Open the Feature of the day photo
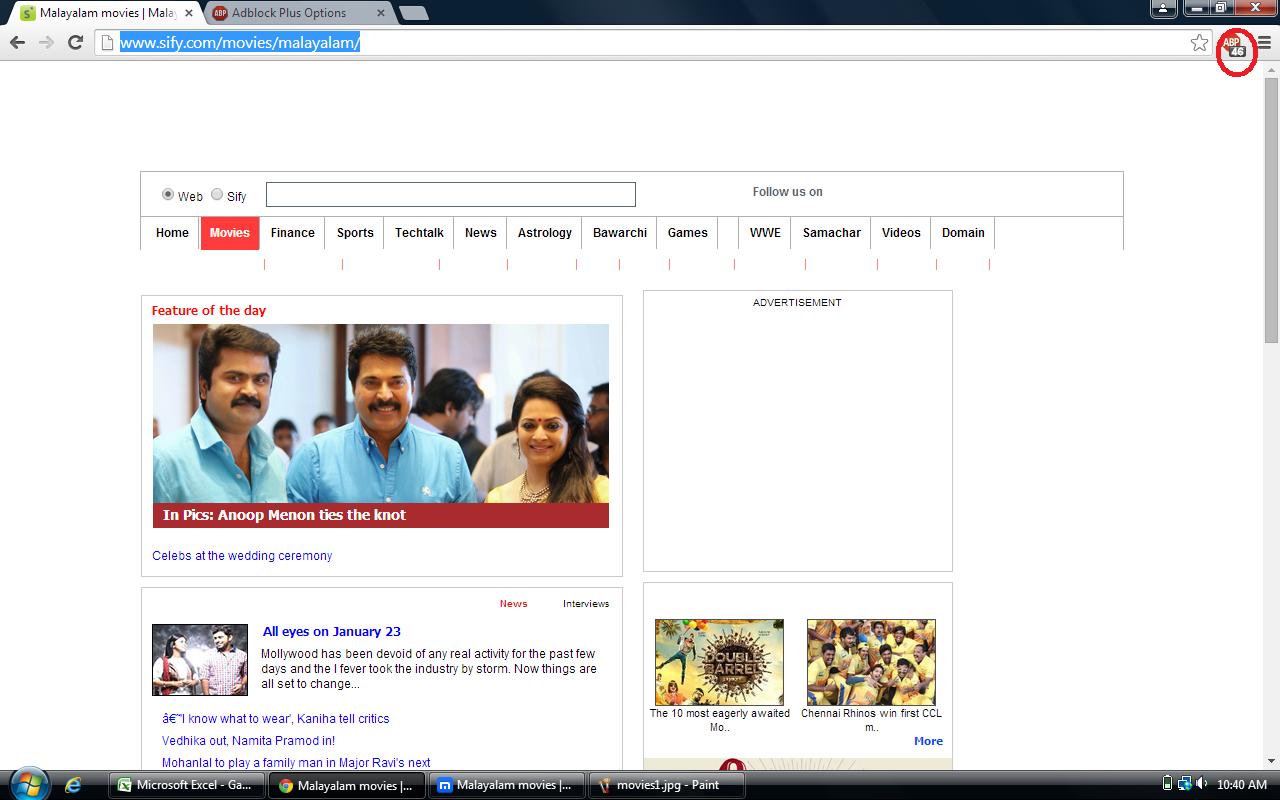 (381, 413)
